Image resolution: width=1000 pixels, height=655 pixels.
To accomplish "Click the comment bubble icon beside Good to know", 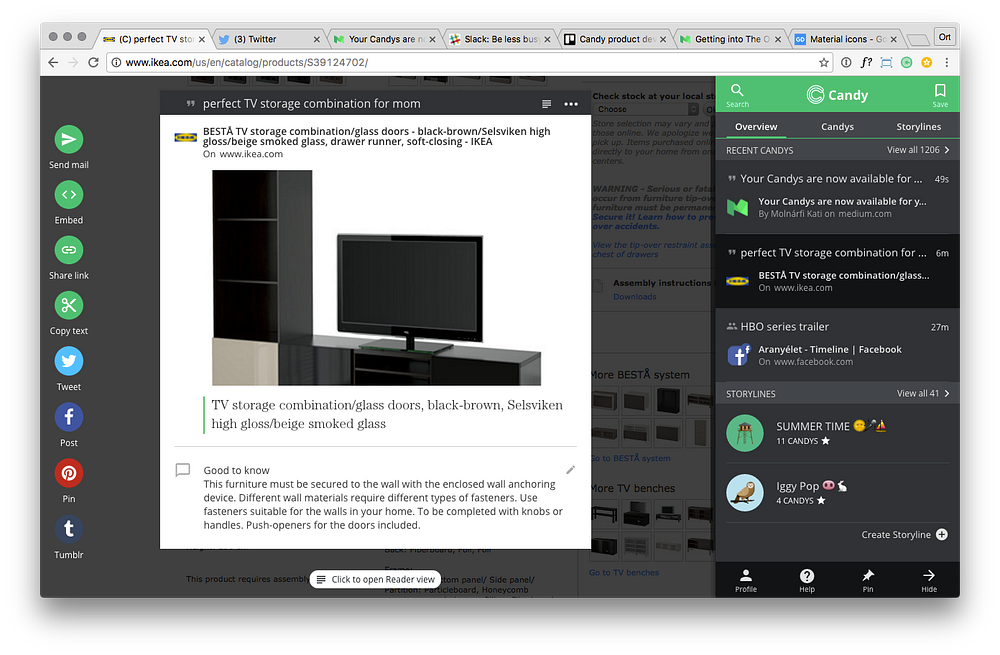I will click(x=183, y=470).
